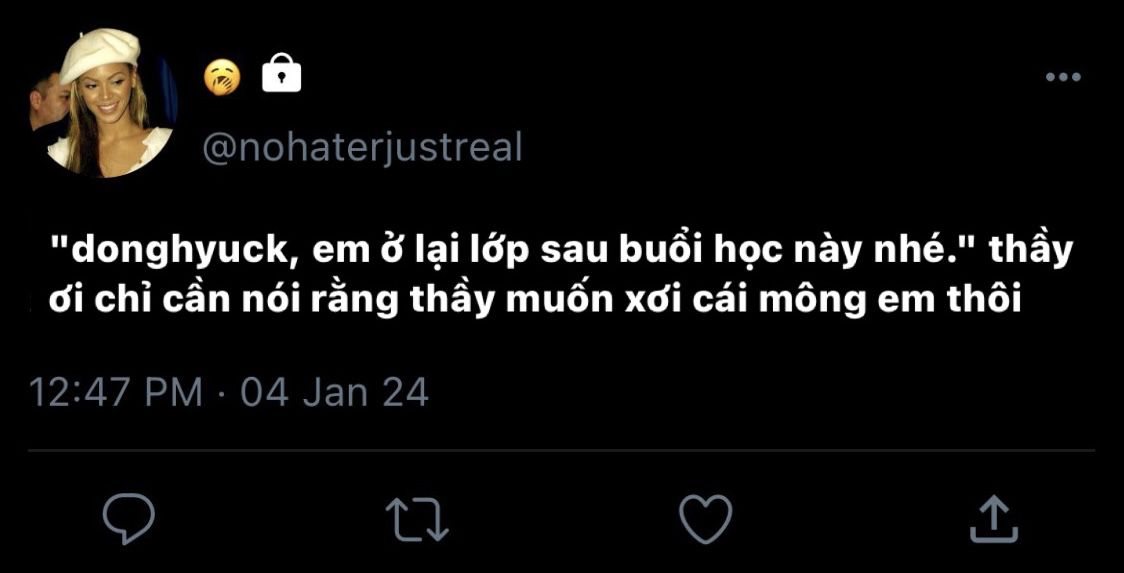Image resolution: width=1124 pixels, height=573 pixels.
Task: Open the profile picture with white beret
Action: pos(103,103)
